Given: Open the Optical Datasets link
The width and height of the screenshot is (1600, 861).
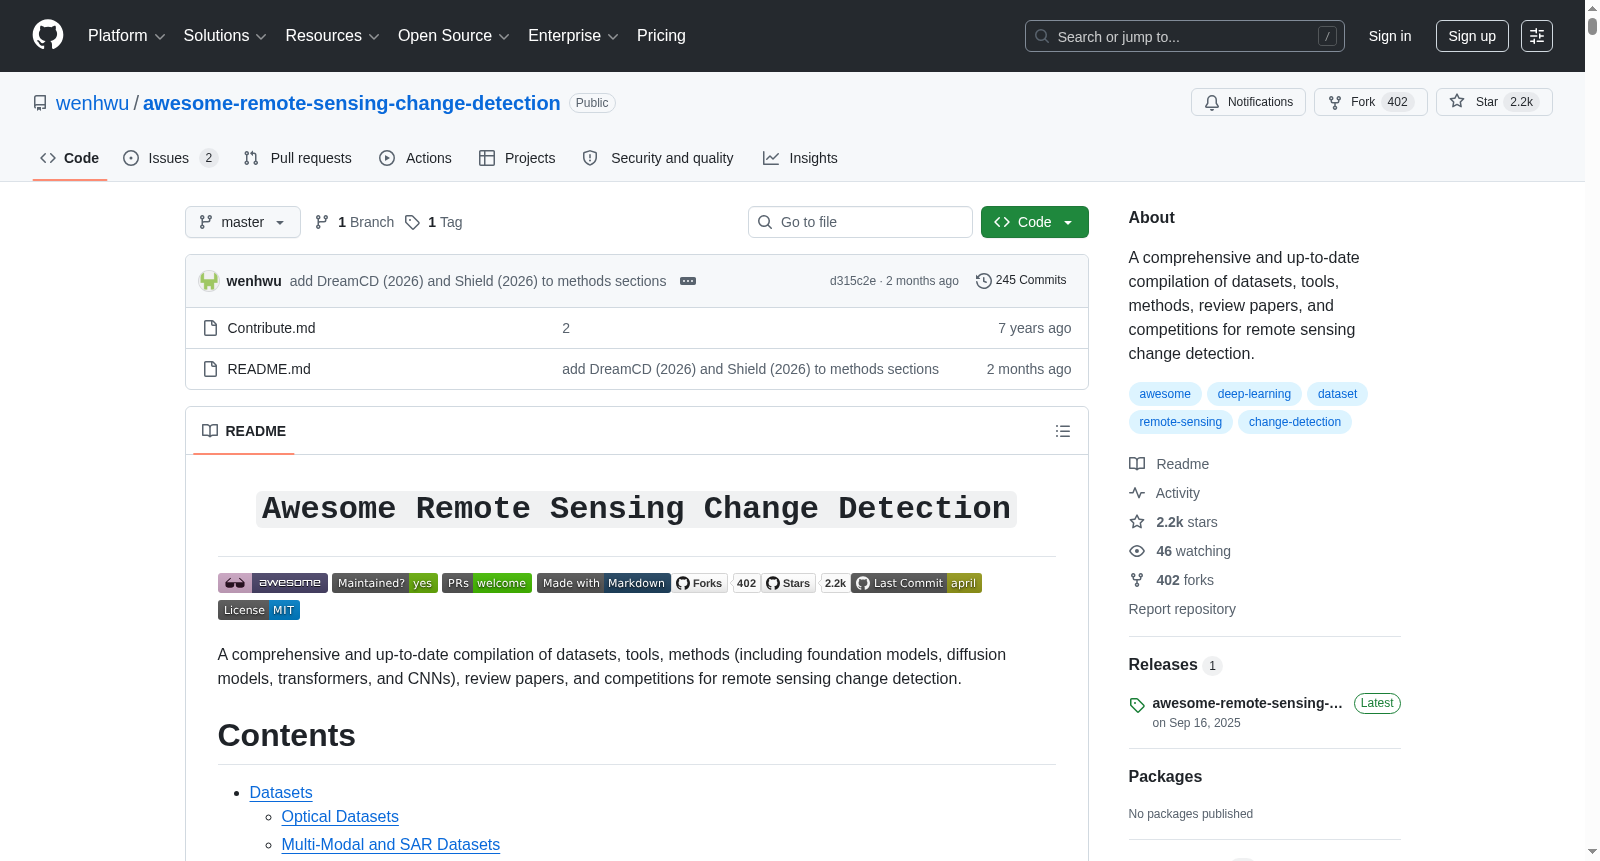Looking at the screenshot, I should [340, 816].
